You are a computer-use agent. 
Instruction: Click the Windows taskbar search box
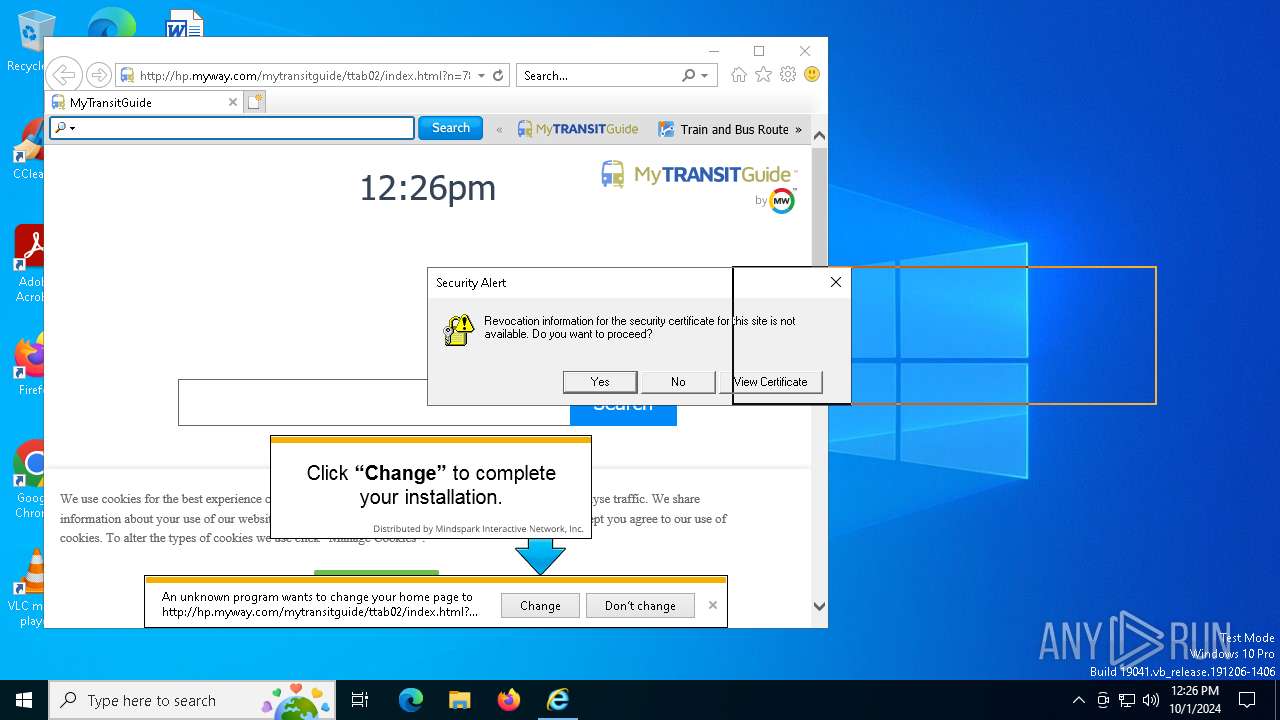[x=194, y=700]
